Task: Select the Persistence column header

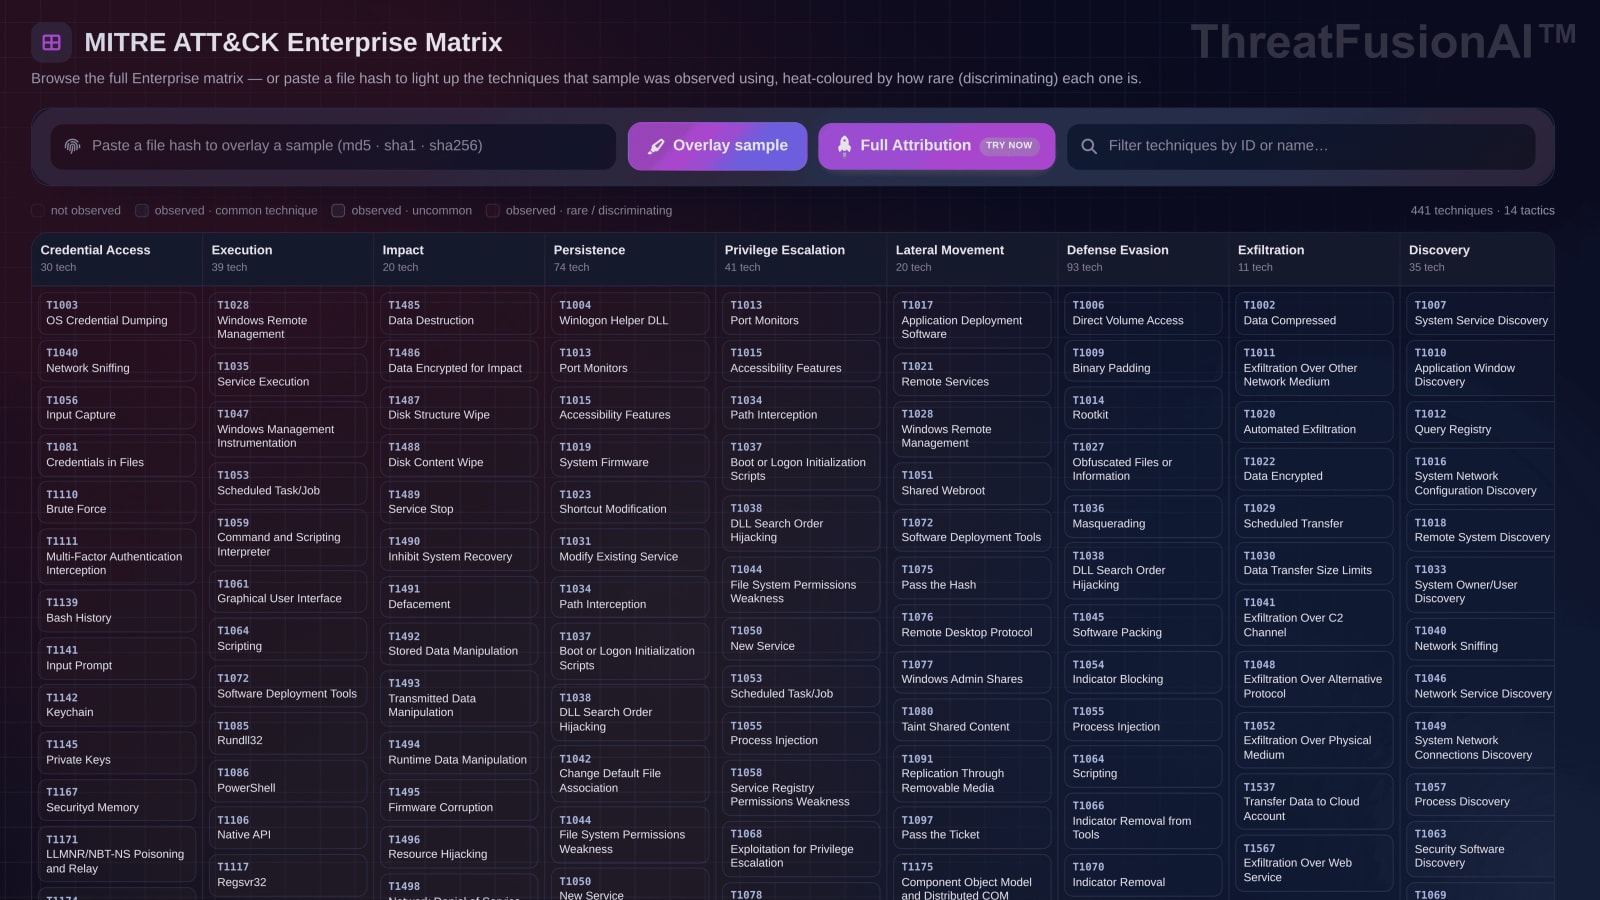Action: (629, 259)
